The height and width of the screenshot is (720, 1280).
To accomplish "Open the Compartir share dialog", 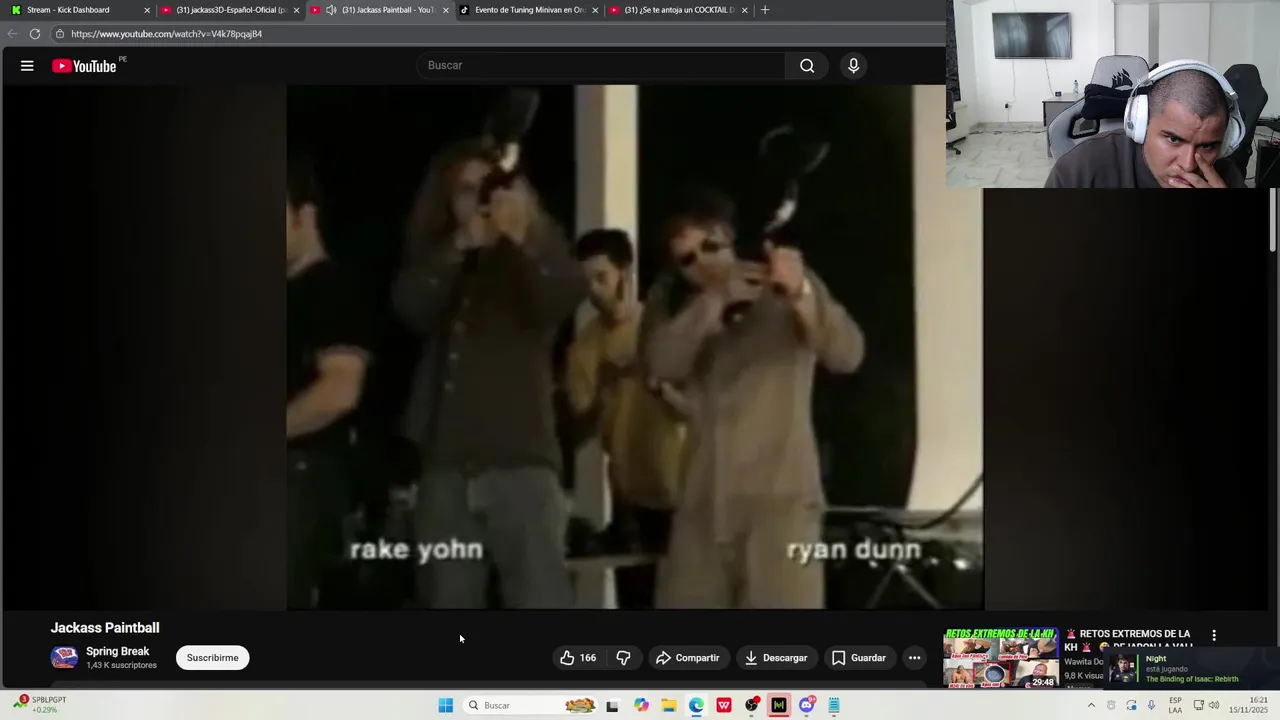I will pyautogui.click(x=687, y=658).
